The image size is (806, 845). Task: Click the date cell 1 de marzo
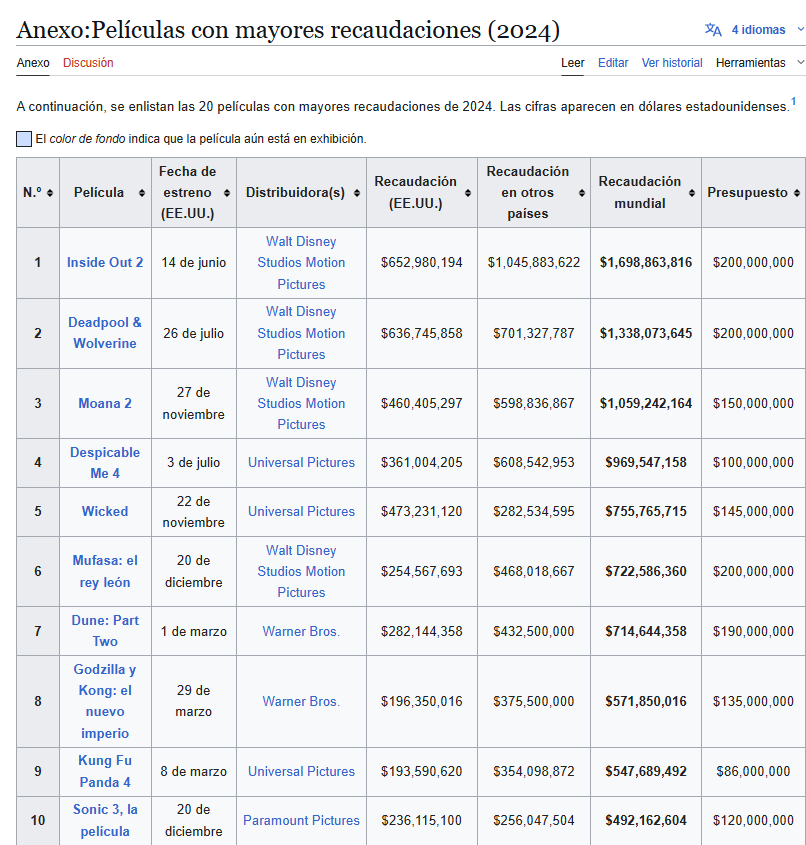[193, 631]
